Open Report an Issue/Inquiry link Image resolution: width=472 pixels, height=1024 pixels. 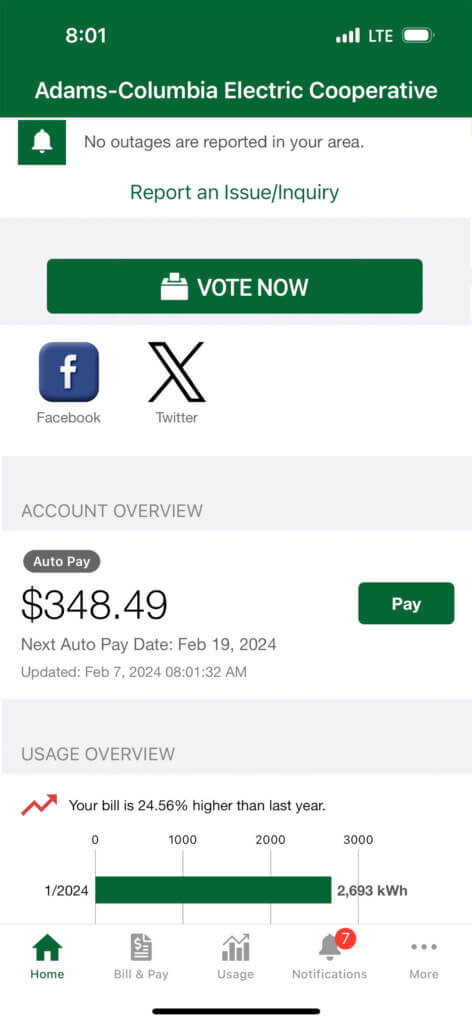click(234, 193)
